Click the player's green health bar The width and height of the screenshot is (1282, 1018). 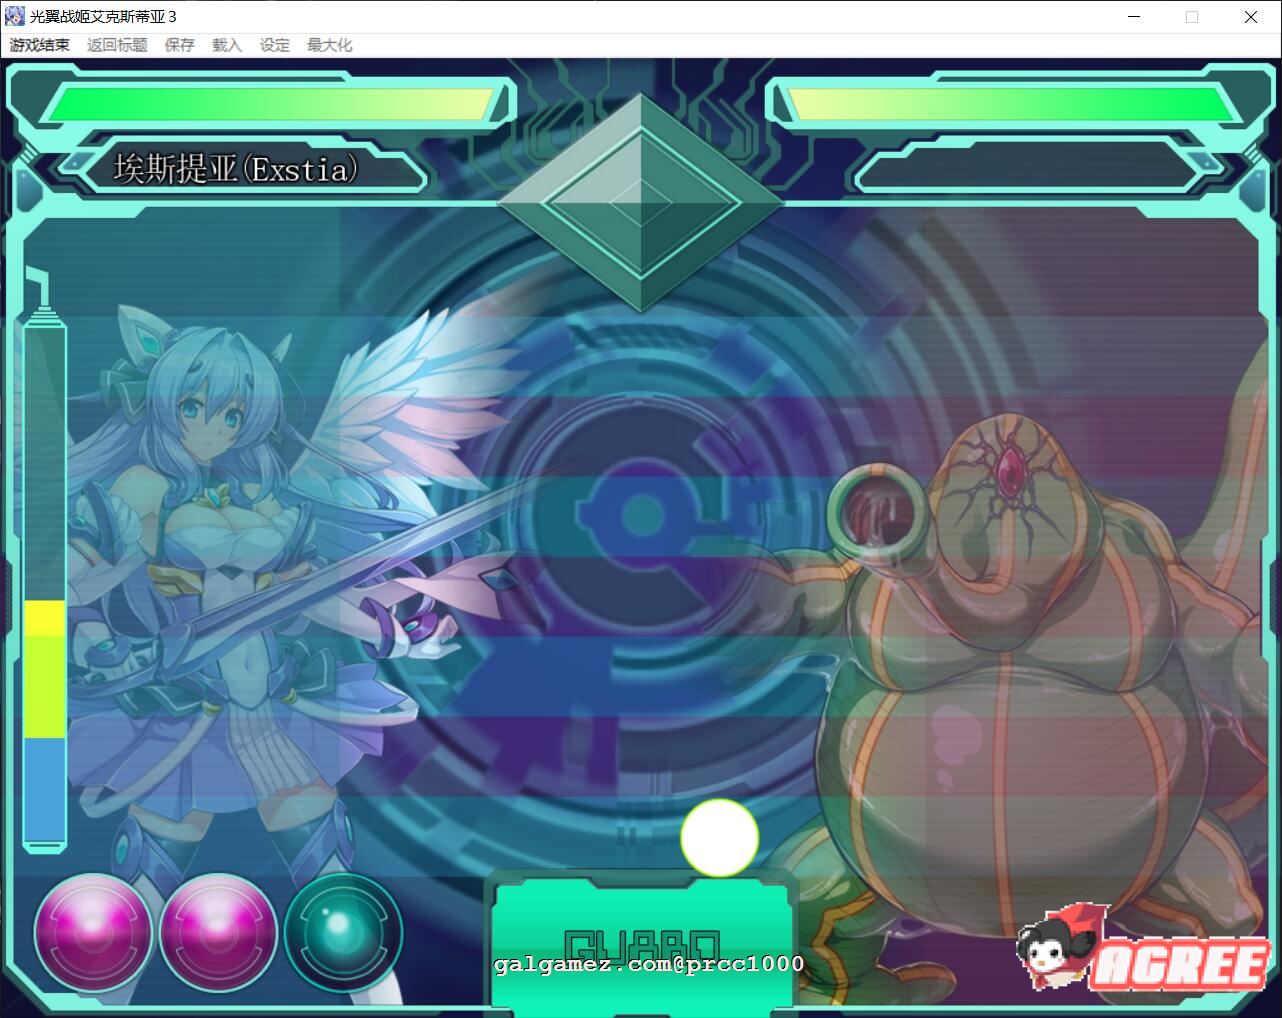coord(270,104)
